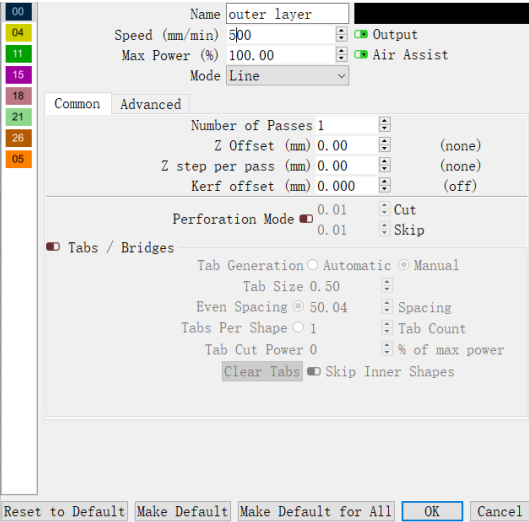Select the green layer 11 swatch
This screenshot has height=522, width=529.
coord(19,54)
